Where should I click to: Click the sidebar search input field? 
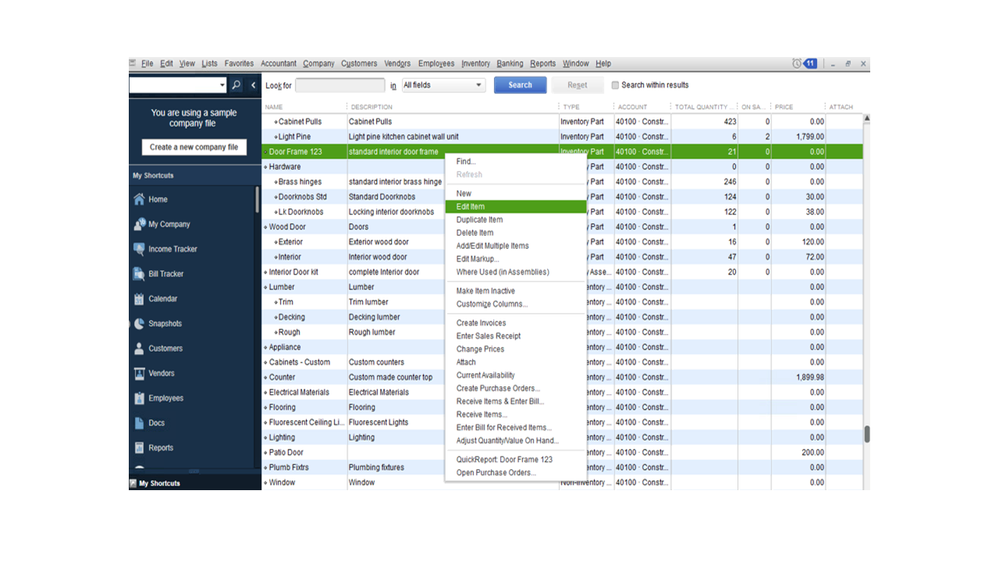[x=173, y=85]
